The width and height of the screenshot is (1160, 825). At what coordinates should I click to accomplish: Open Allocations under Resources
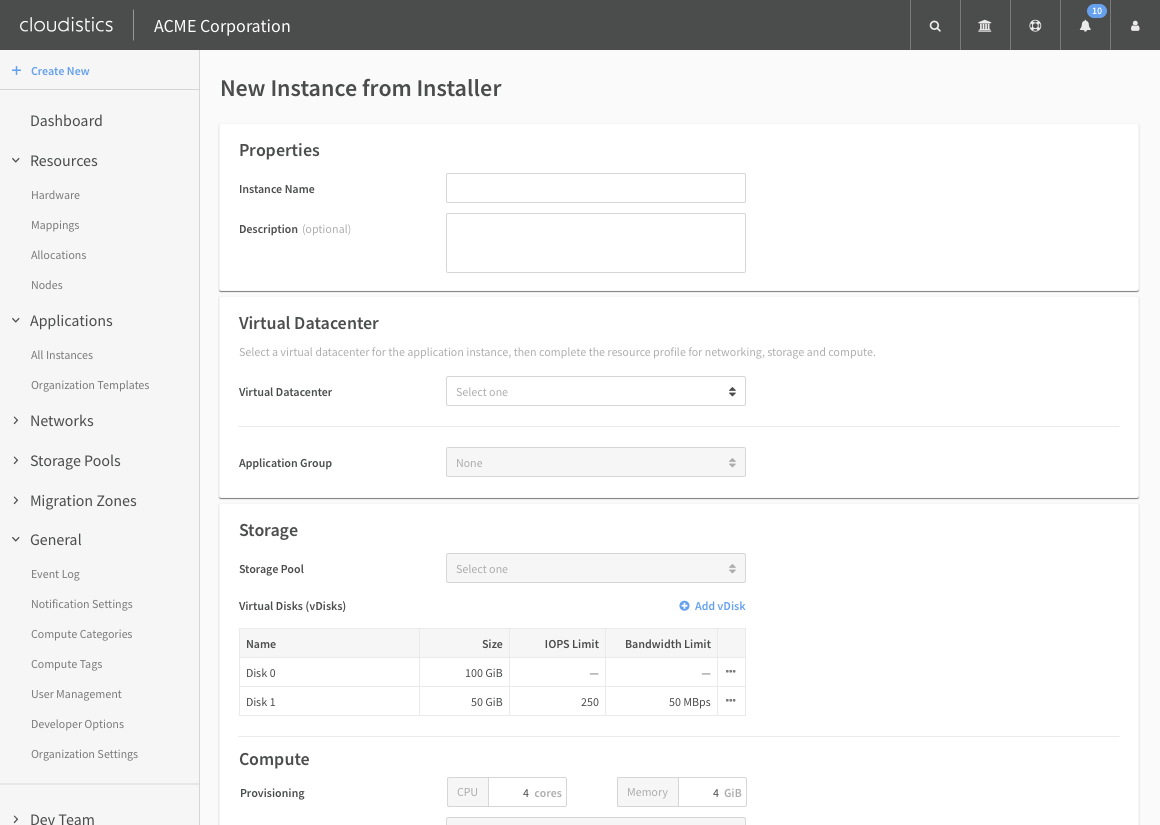58,255
